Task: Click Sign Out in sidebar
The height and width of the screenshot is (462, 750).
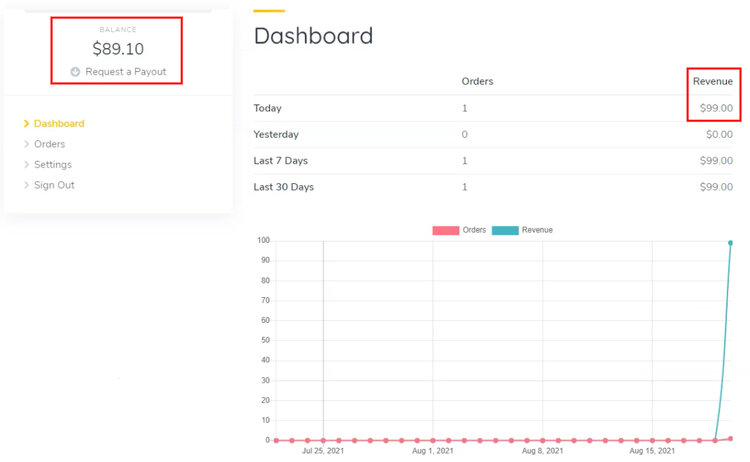Action: click(54, 185)
